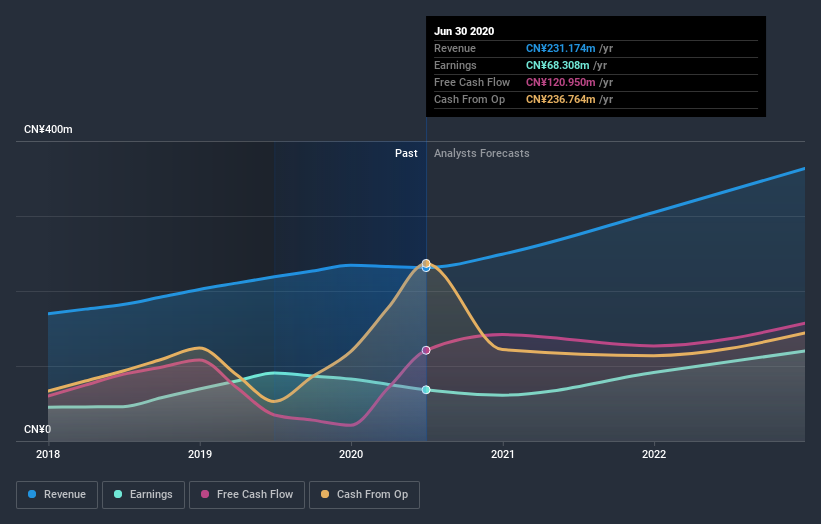
Task: Click the pink Free Cash Flow data point
Action: point(426,350)
